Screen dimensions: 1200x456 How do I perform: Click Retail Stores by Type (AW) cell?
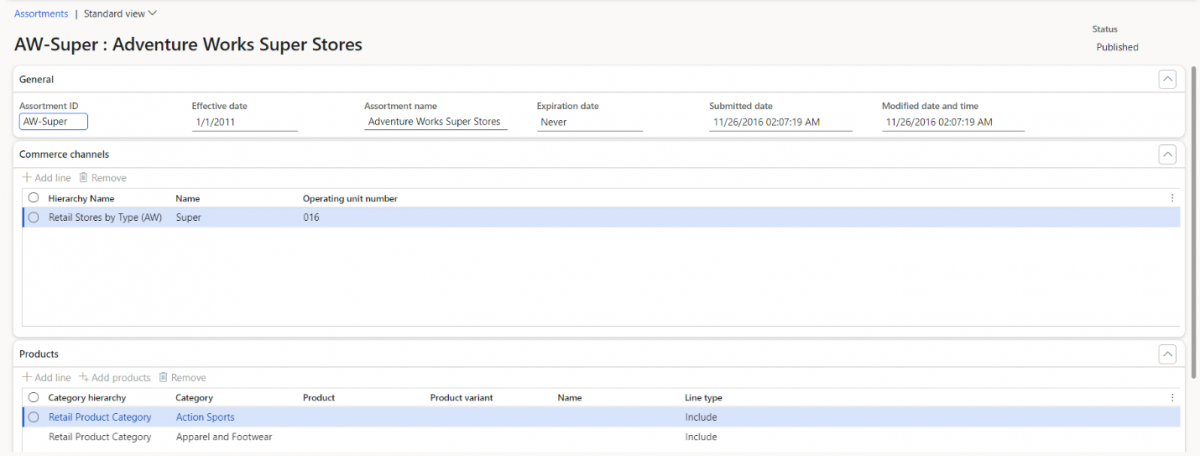click(x=105, y=217)
